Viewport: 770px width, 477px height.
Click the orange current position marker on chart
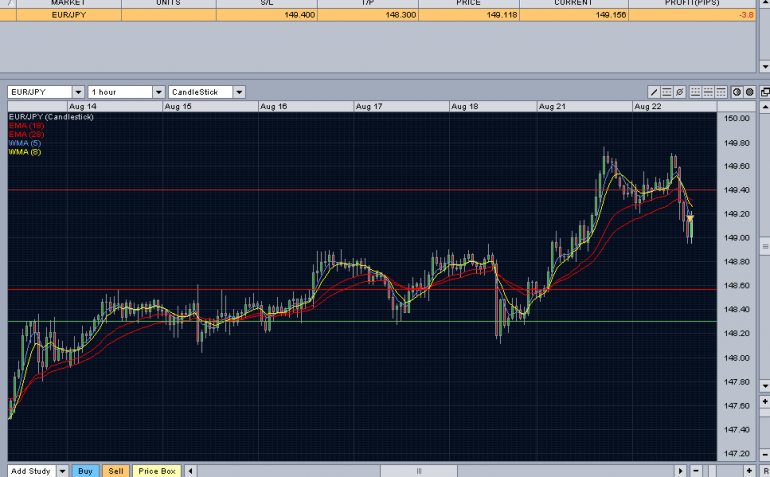(690, 218)
